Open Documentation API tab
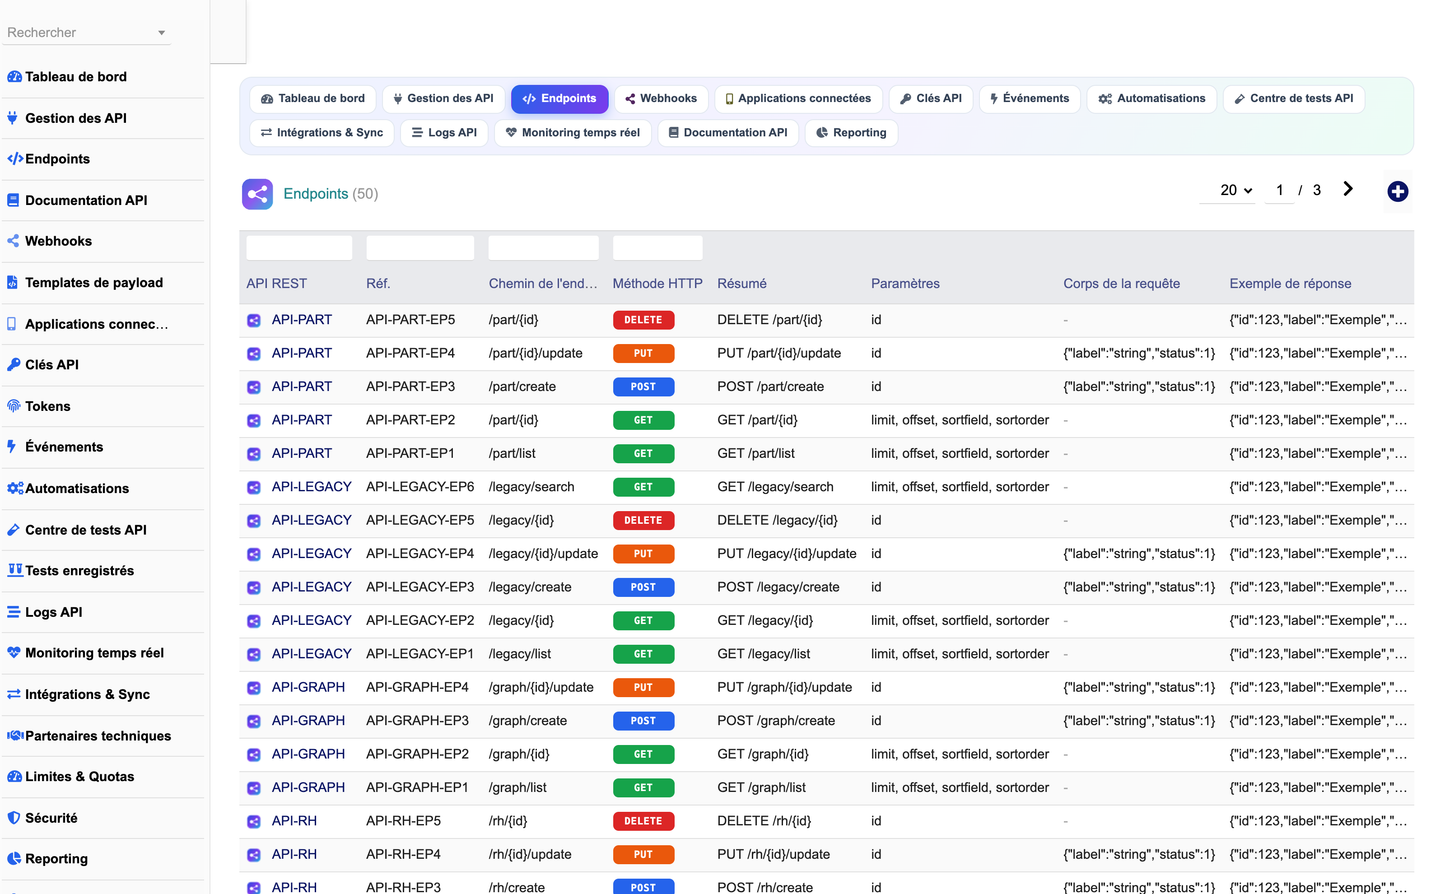The width and height of the screenshot is (1445, 894). 728,133
